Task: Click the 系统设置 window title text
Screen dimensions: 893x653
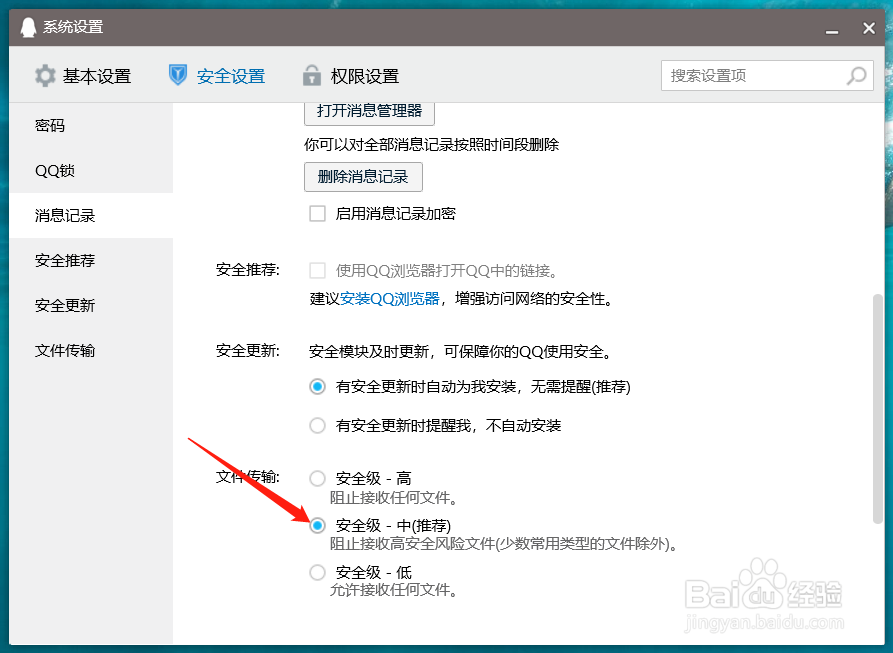Action: [73, 27]
